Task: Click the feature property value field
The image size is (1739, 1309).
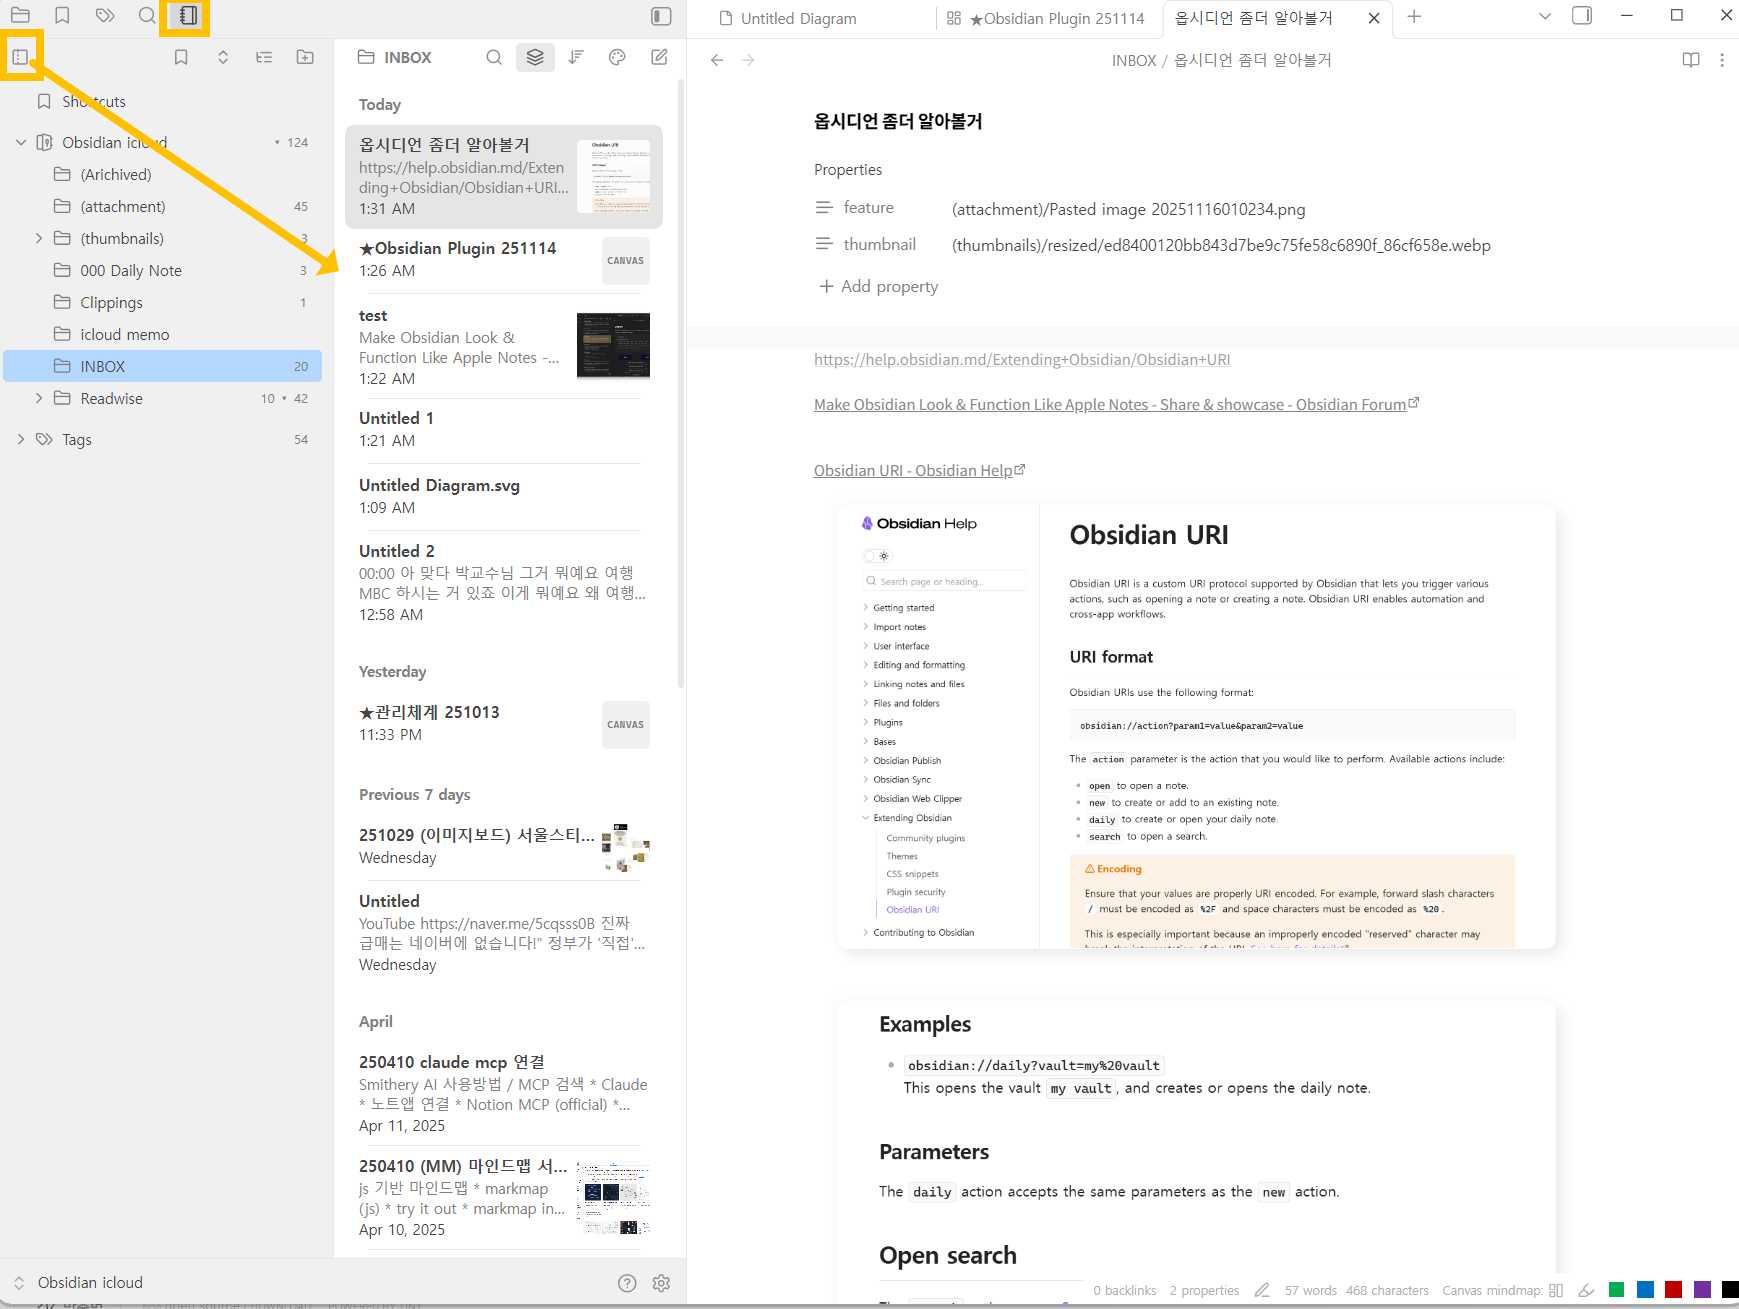Action: tap(1128, 209)
